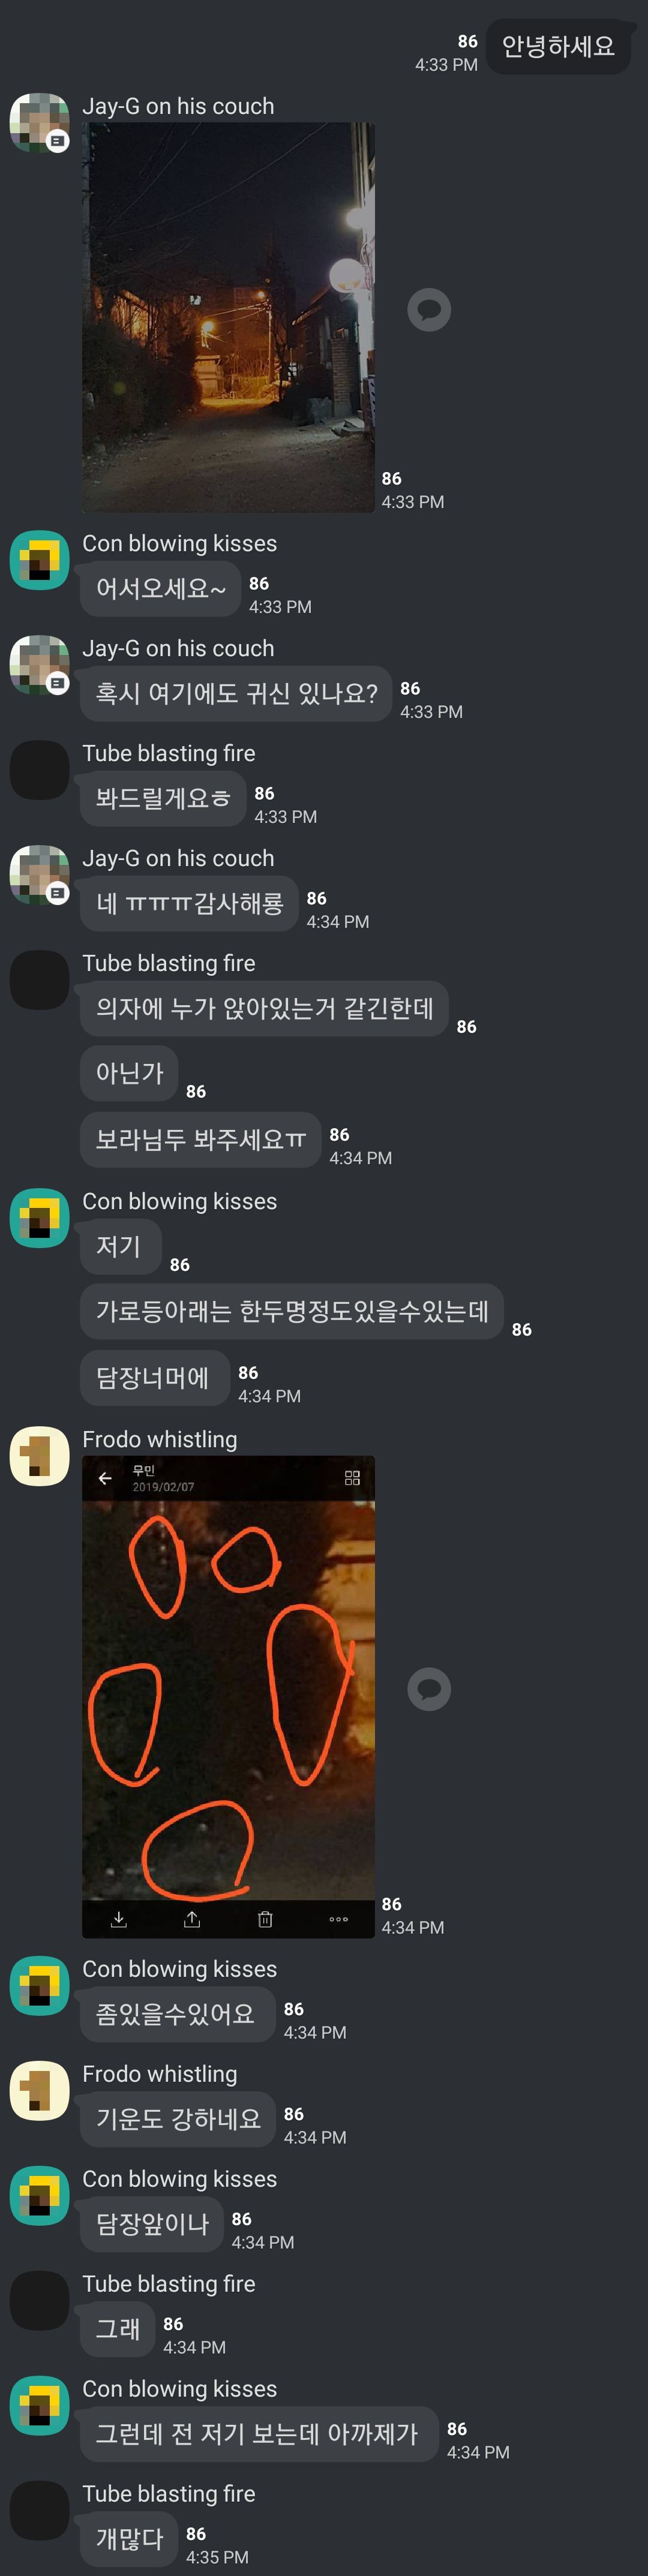This screenshot has height=2576, width=648.
Task: Tap the download icon in the shared screenshot
Action: [118, 1918]
